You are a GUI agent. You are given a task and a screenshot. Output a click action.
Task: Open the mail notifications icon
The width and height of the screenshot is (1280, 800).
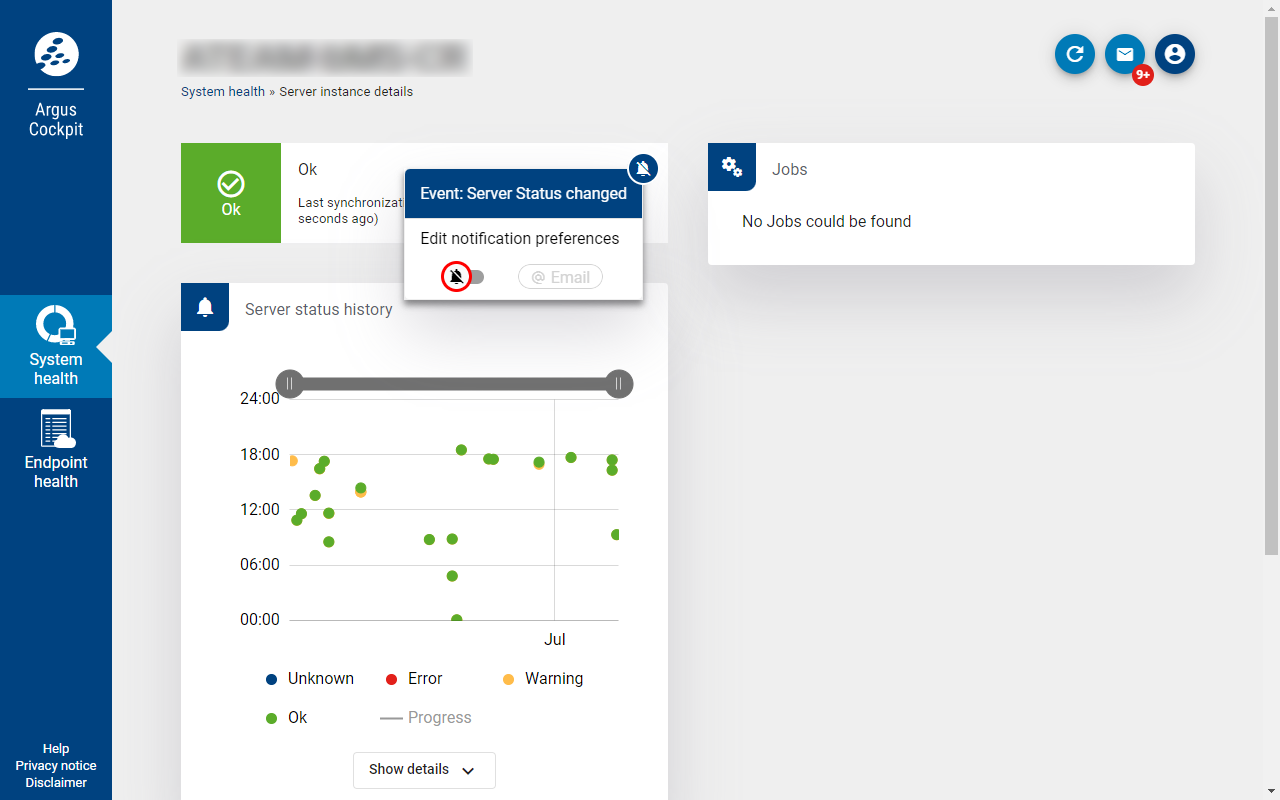pyautogui.click(x=1125, y=55)
